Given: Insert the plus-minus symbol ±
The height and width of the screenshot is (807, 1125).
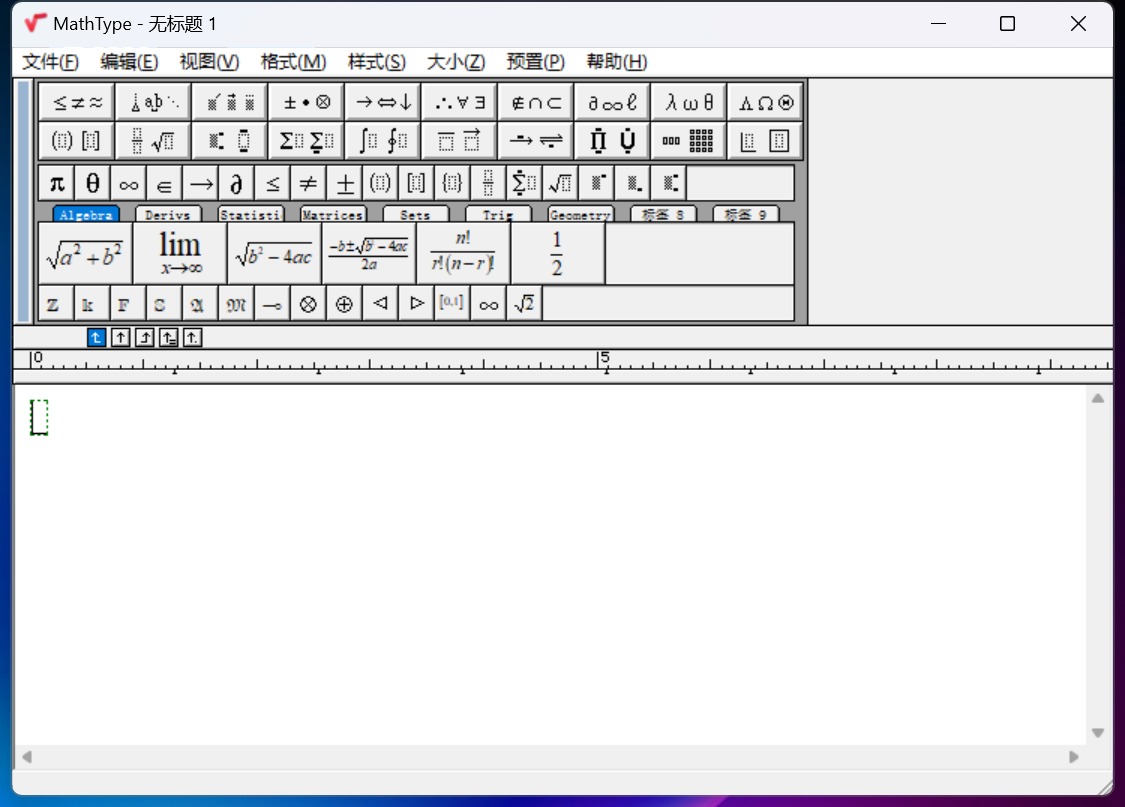Looking at the screenshot, I should (344, 184).
